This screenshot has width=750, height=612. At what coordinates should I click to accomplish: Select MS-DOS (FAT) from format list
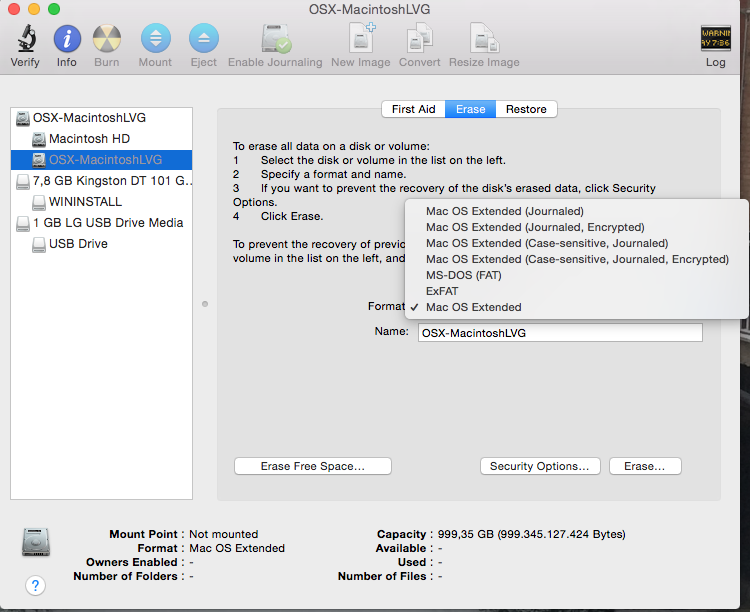tap(465, 275)
